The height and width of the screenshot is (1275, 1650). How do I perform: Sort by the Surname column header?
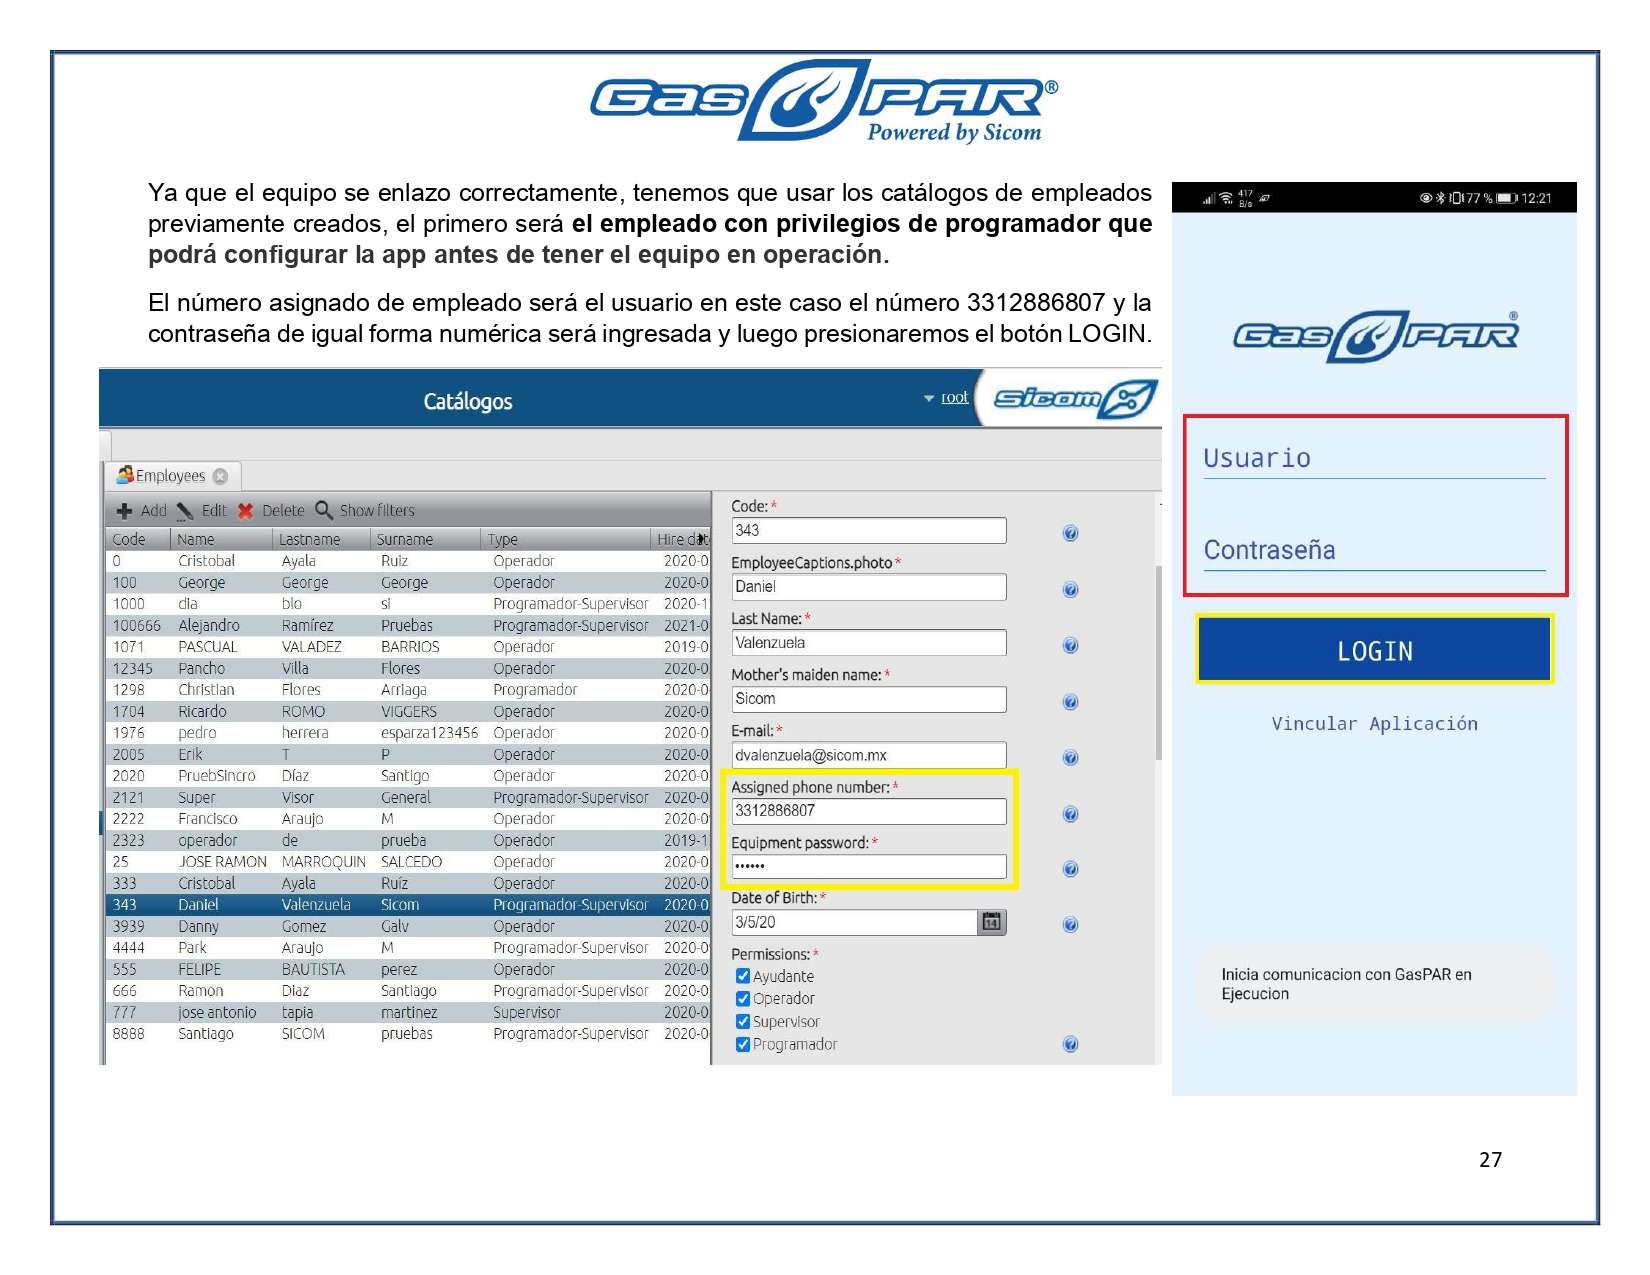click(426, 540)
